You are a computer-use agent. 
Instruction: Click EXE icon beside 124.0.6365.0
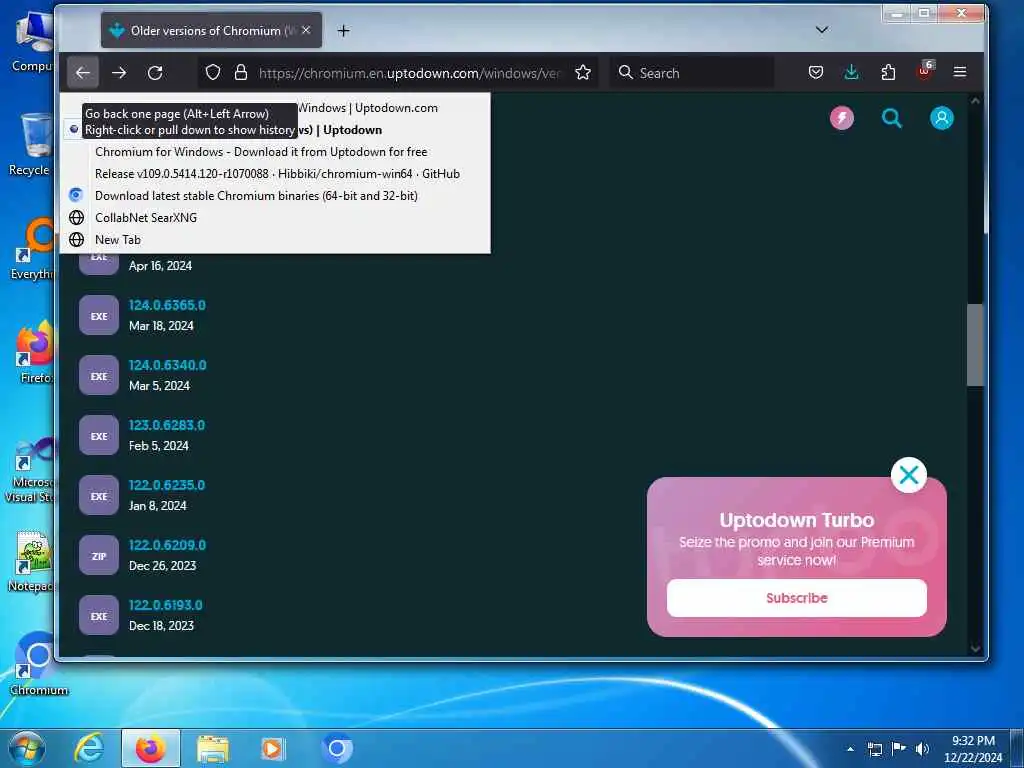(x=99, y=315)
